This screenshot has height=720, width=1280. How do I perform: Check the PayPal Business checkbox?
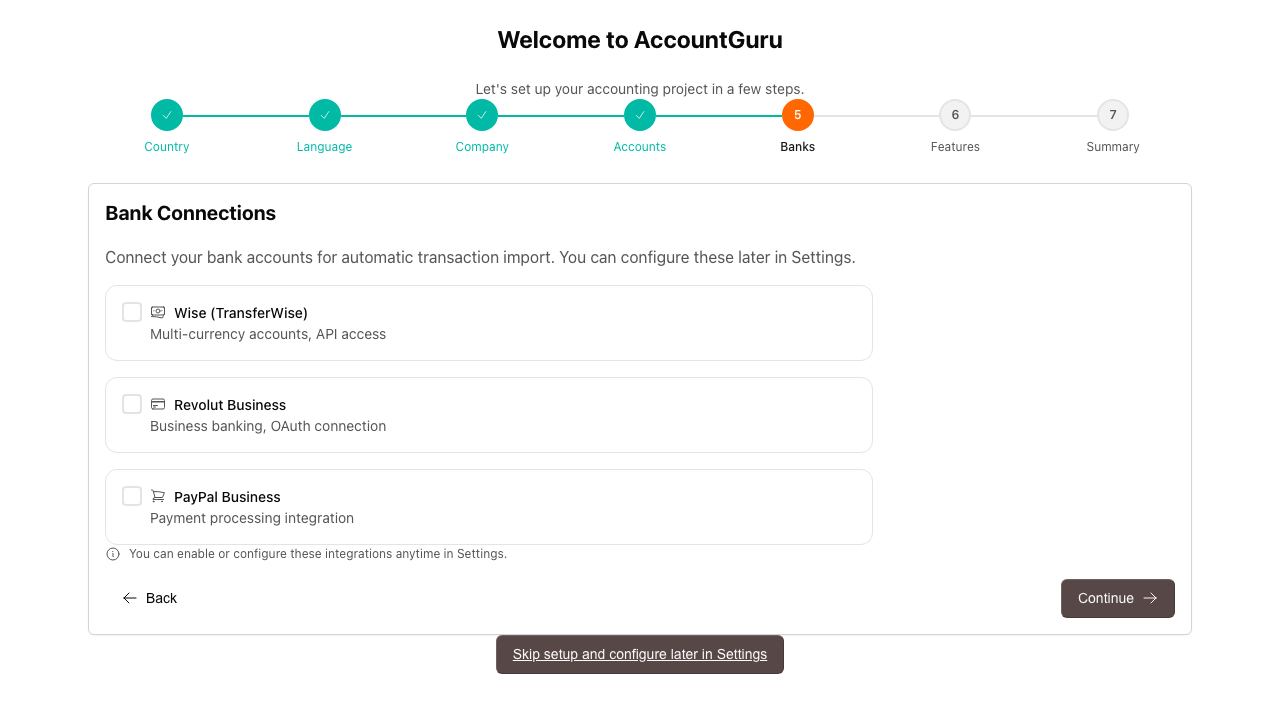pyautogui.click(x=132, y=496)
